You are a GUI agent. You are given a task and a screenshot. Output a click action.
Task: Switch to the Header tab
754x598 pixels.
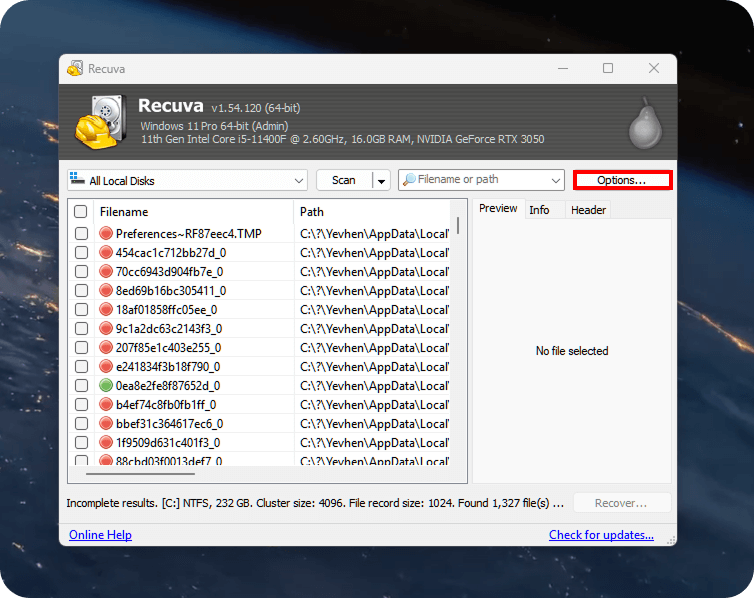[x=588, y=210]
